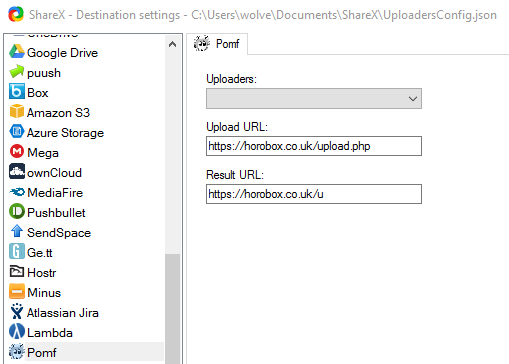Select Azure Storage entry
The image size is (509, 364).
point(65,133)
